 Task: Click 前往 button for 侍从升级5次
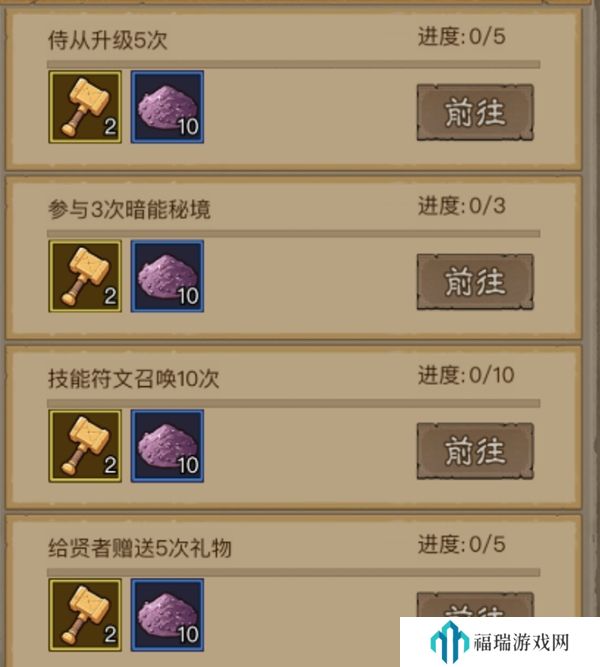[x=475, y=112]
